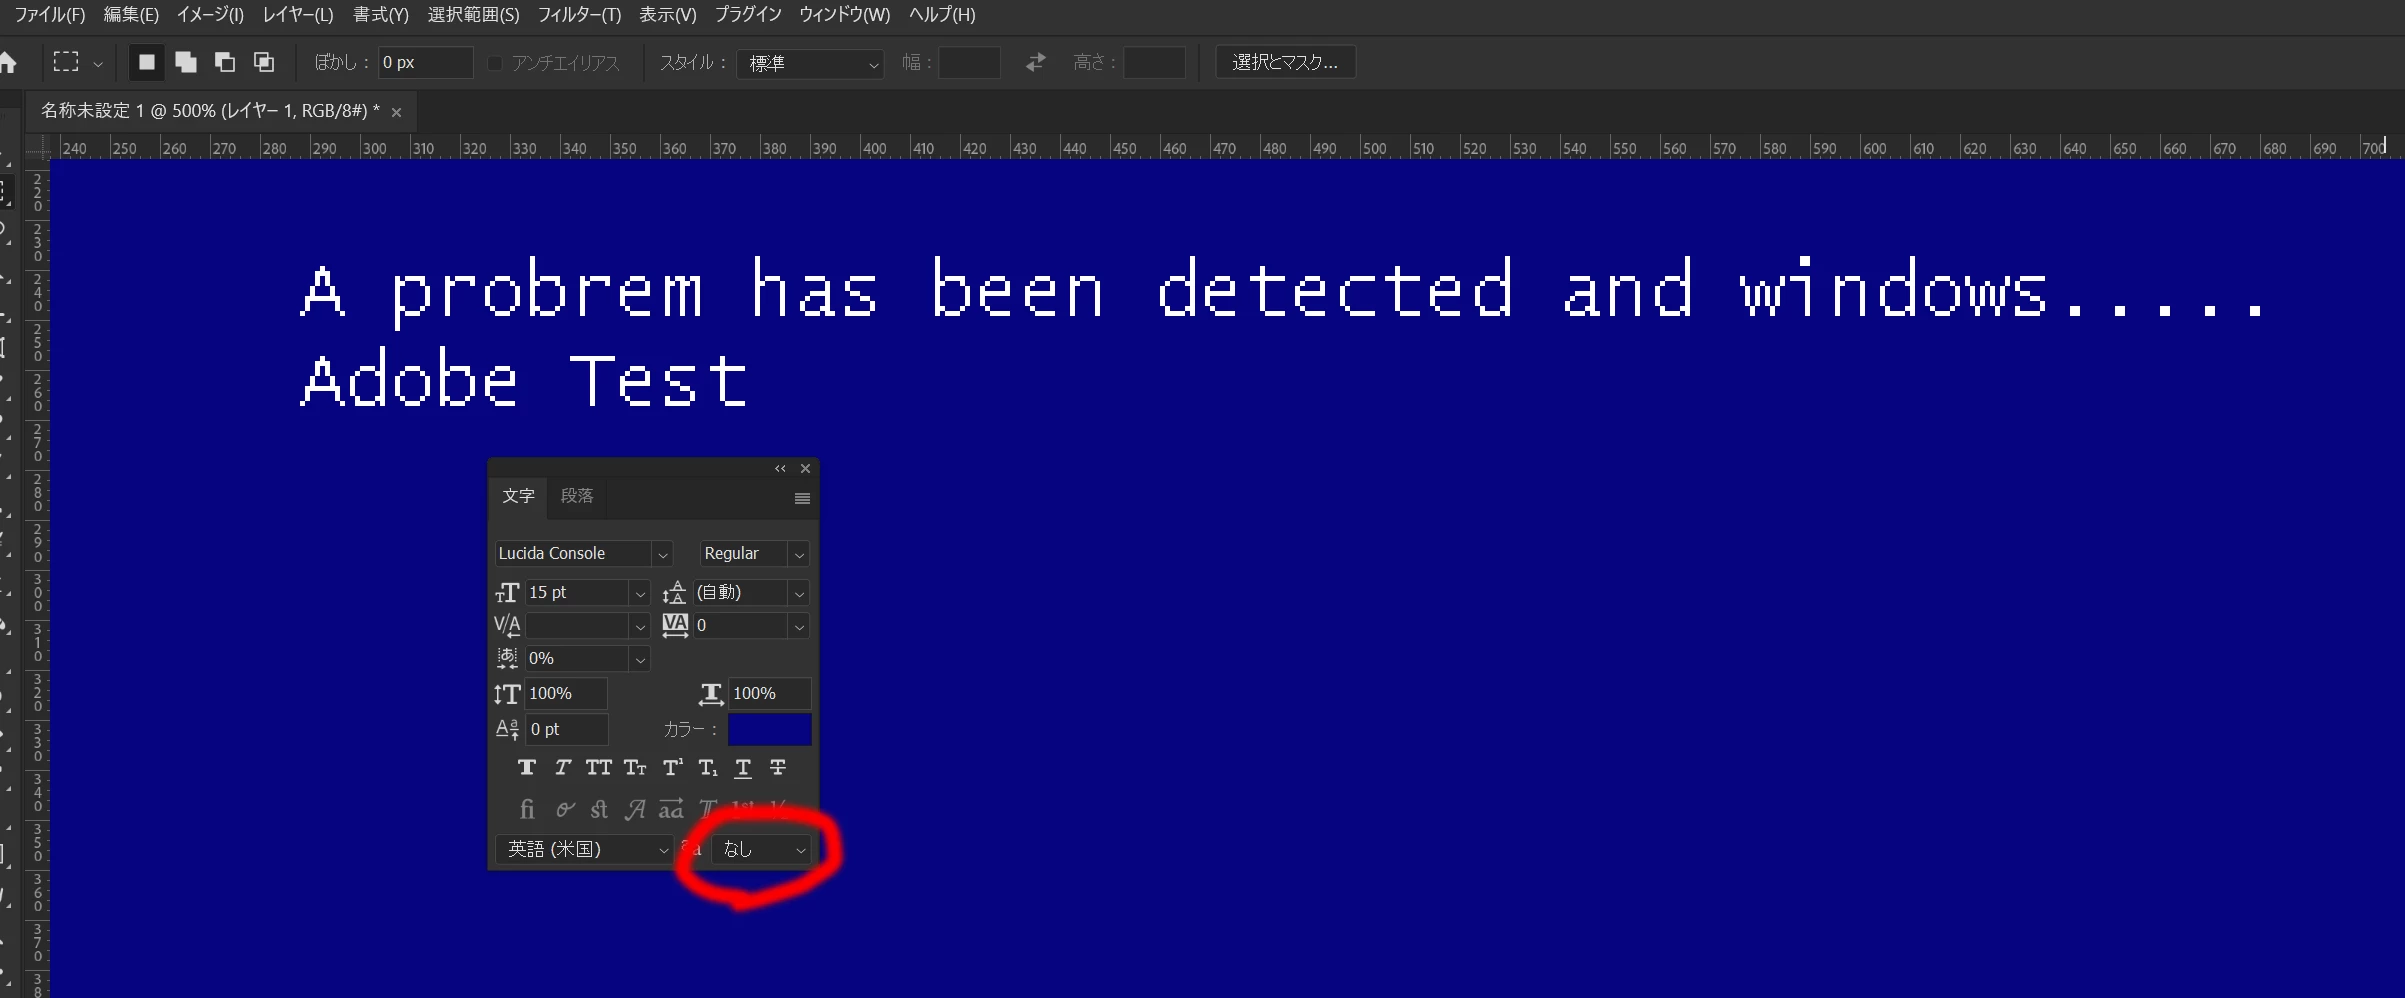This screenshot has height=998, width=2405.
Task: Select the Add to Selection mode icon
Action: 186,62
